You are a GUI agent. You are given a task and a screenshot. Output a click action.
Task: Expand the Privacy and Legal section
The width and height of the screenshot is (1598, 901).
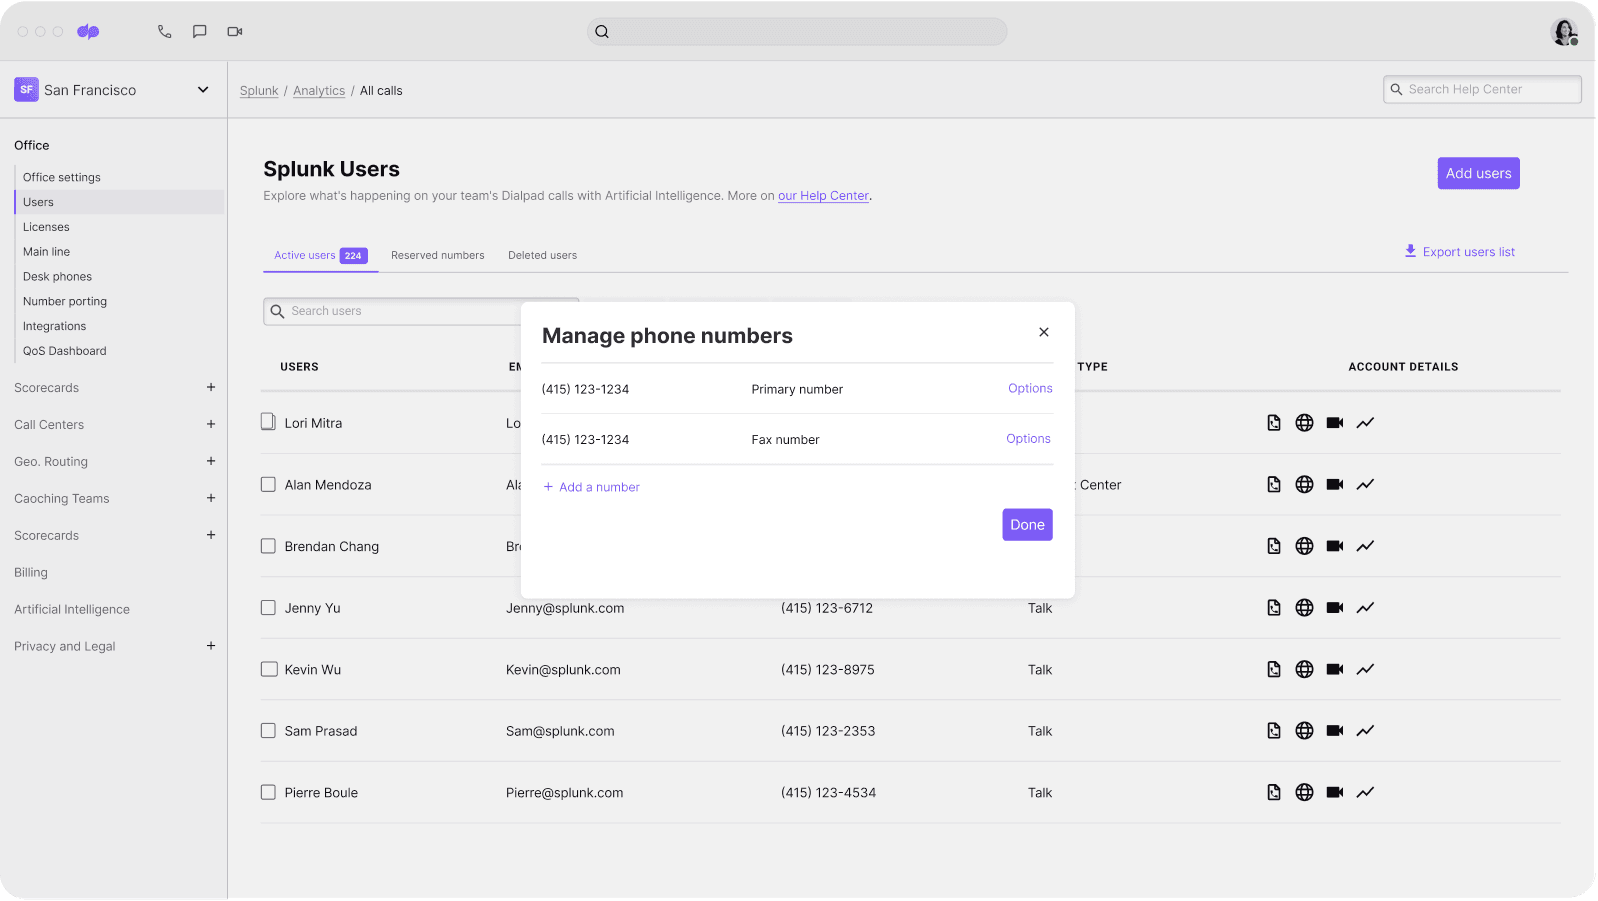click(211, 646)
